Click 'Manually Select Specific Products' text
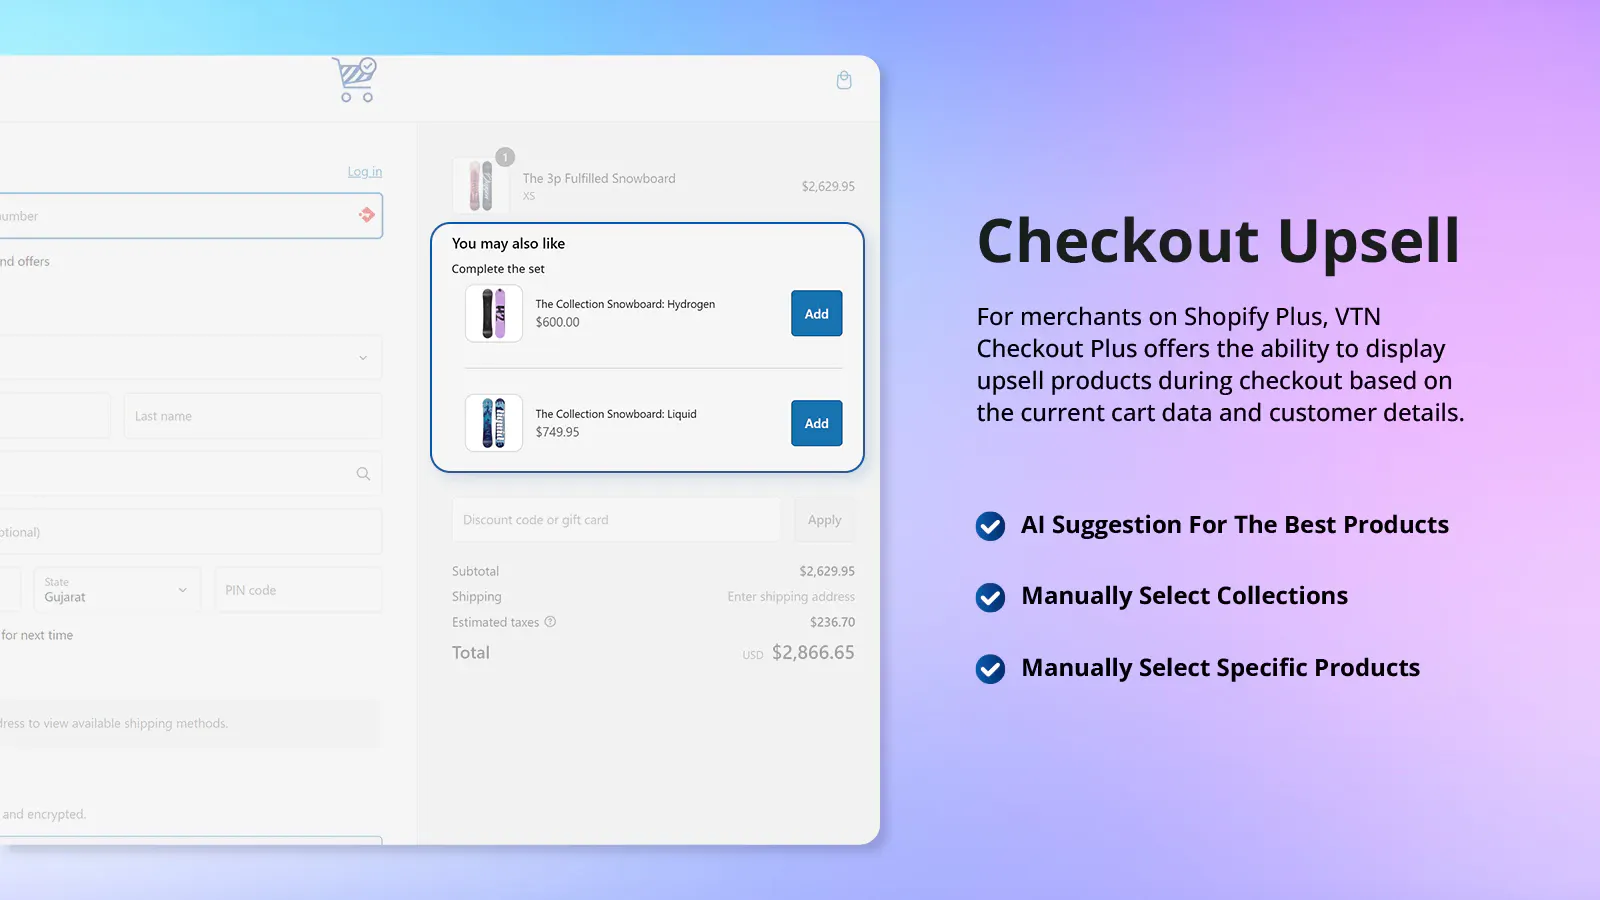 (x=1221, y=668)
